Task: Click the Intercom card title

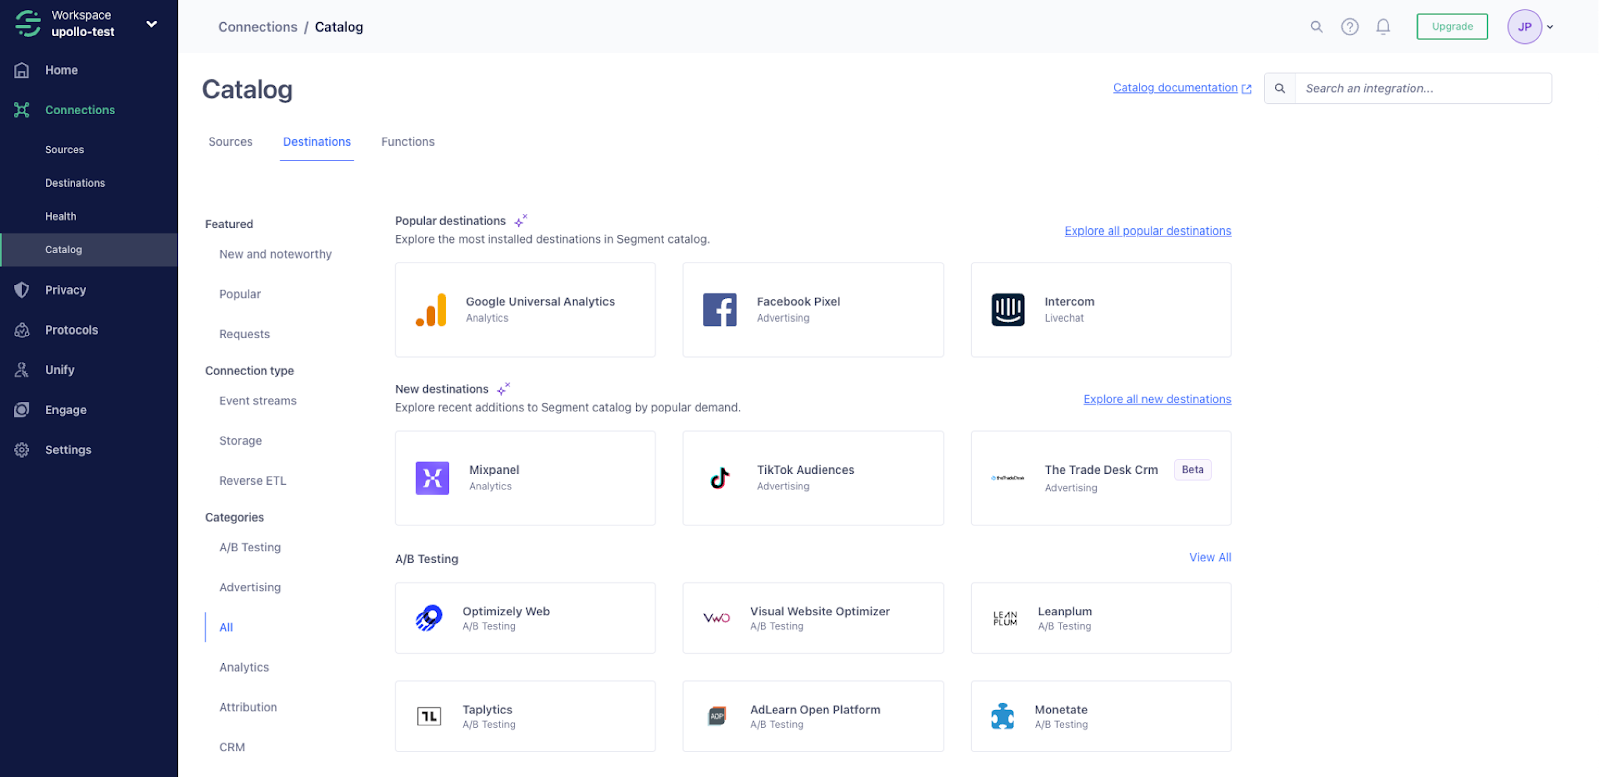Action: (1070, 302)
